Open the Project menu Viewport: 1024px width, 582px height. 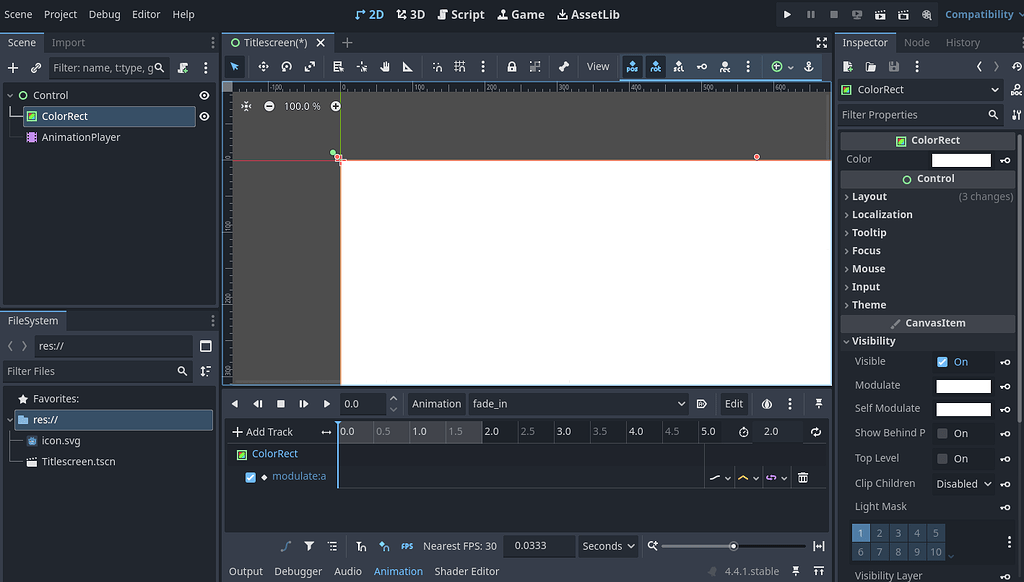(x=62, y=14)
